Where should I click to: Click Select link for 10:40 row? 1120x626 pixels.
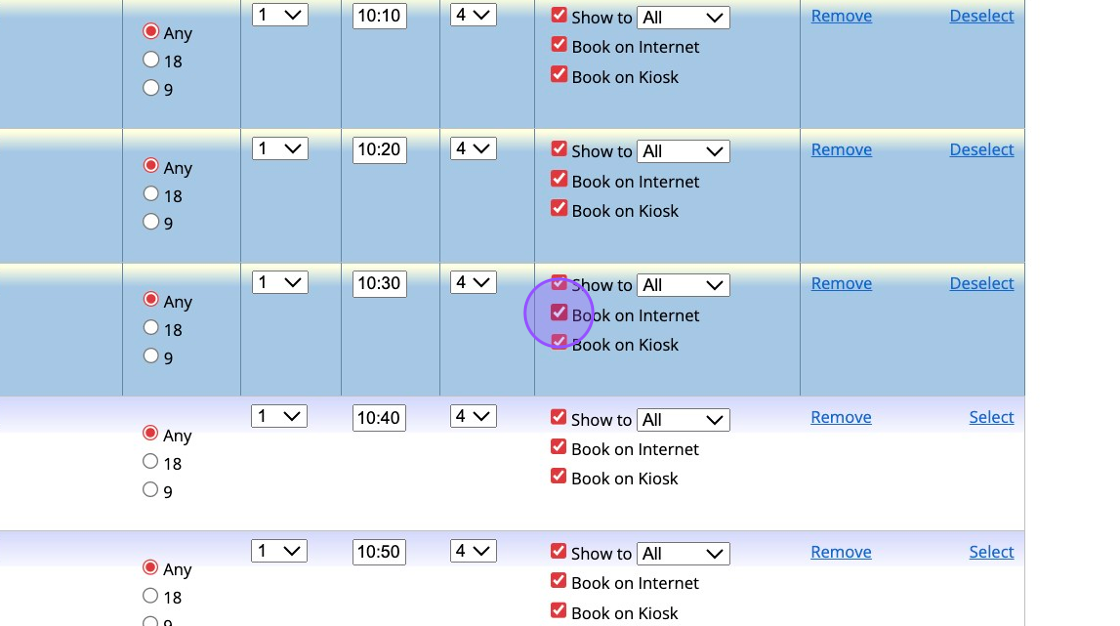(x=991, y=417)
